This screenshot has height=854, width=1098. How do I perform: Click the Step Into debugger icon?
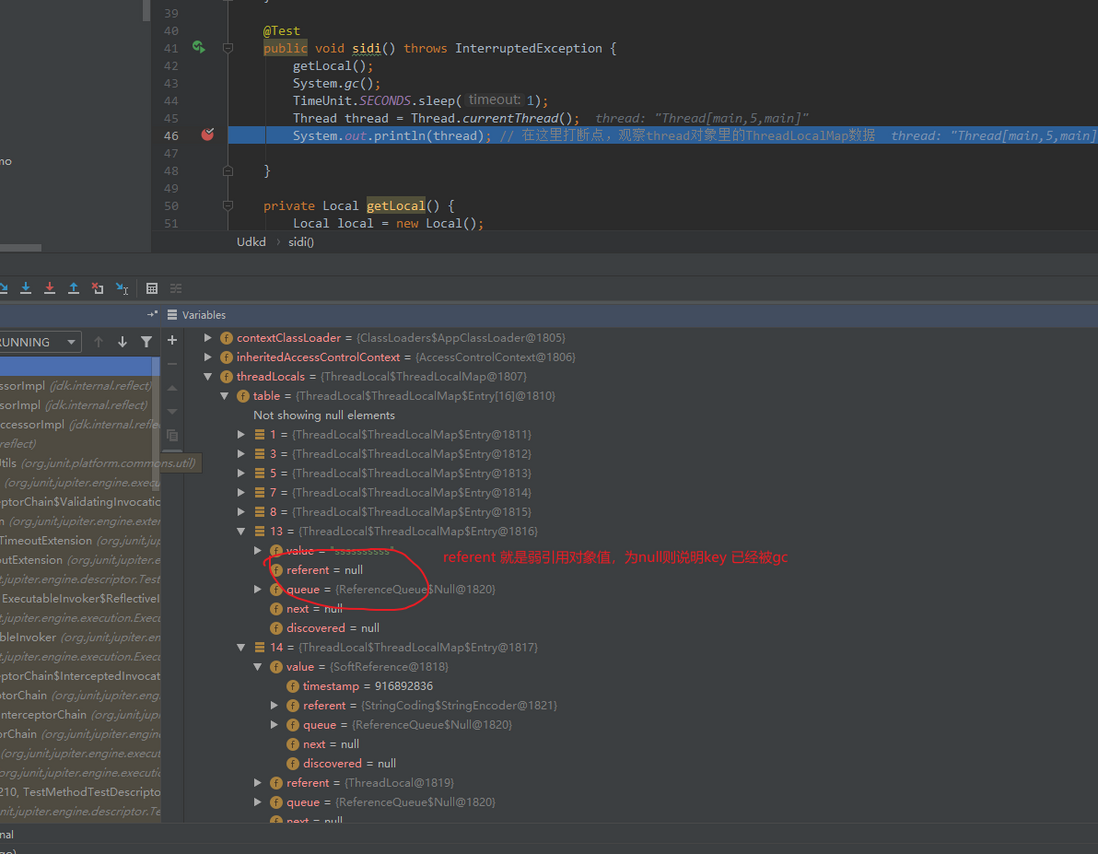[26, 288]
